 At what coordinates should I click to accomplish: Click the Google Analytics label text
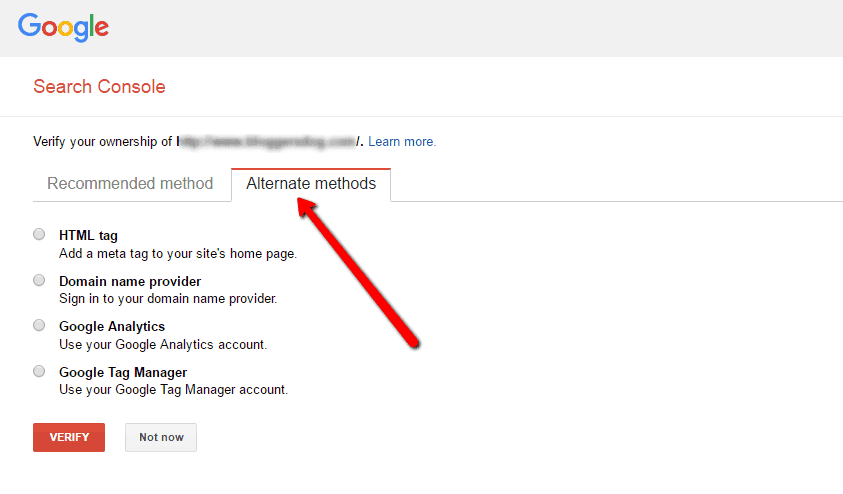pyautogui.click(x=112, y=326)
